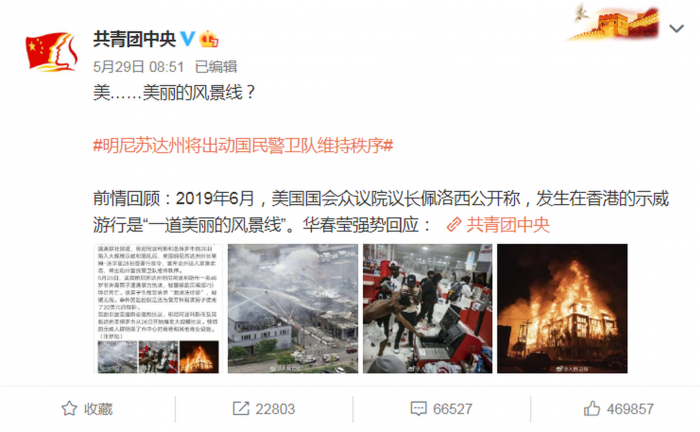Open the 明尼苏达州 hashtag topic

243,145
